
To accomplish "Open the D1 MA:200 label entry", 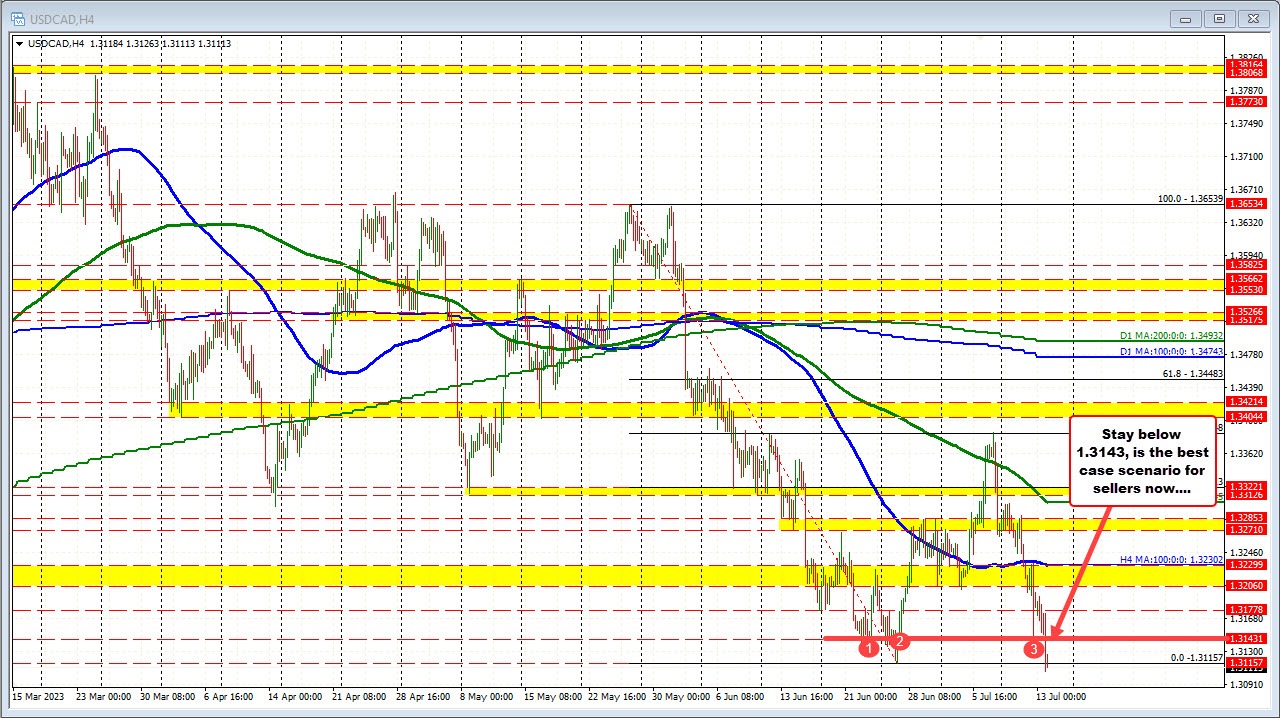I will pyautogui.click(x=1163, y=336).
